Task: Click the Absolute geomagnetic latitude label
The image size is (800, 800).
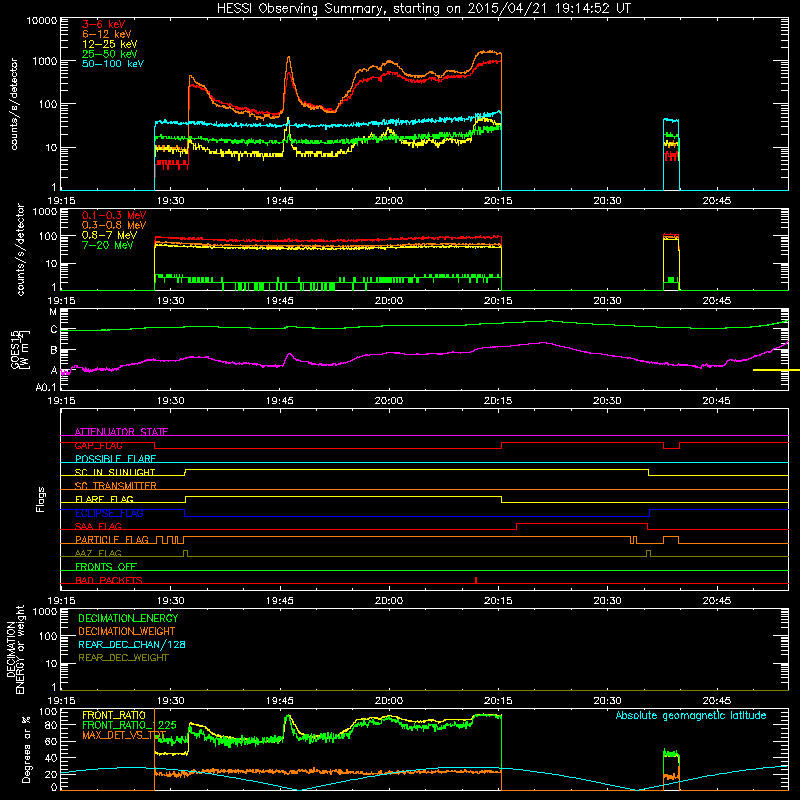Action: coord(691,716)
